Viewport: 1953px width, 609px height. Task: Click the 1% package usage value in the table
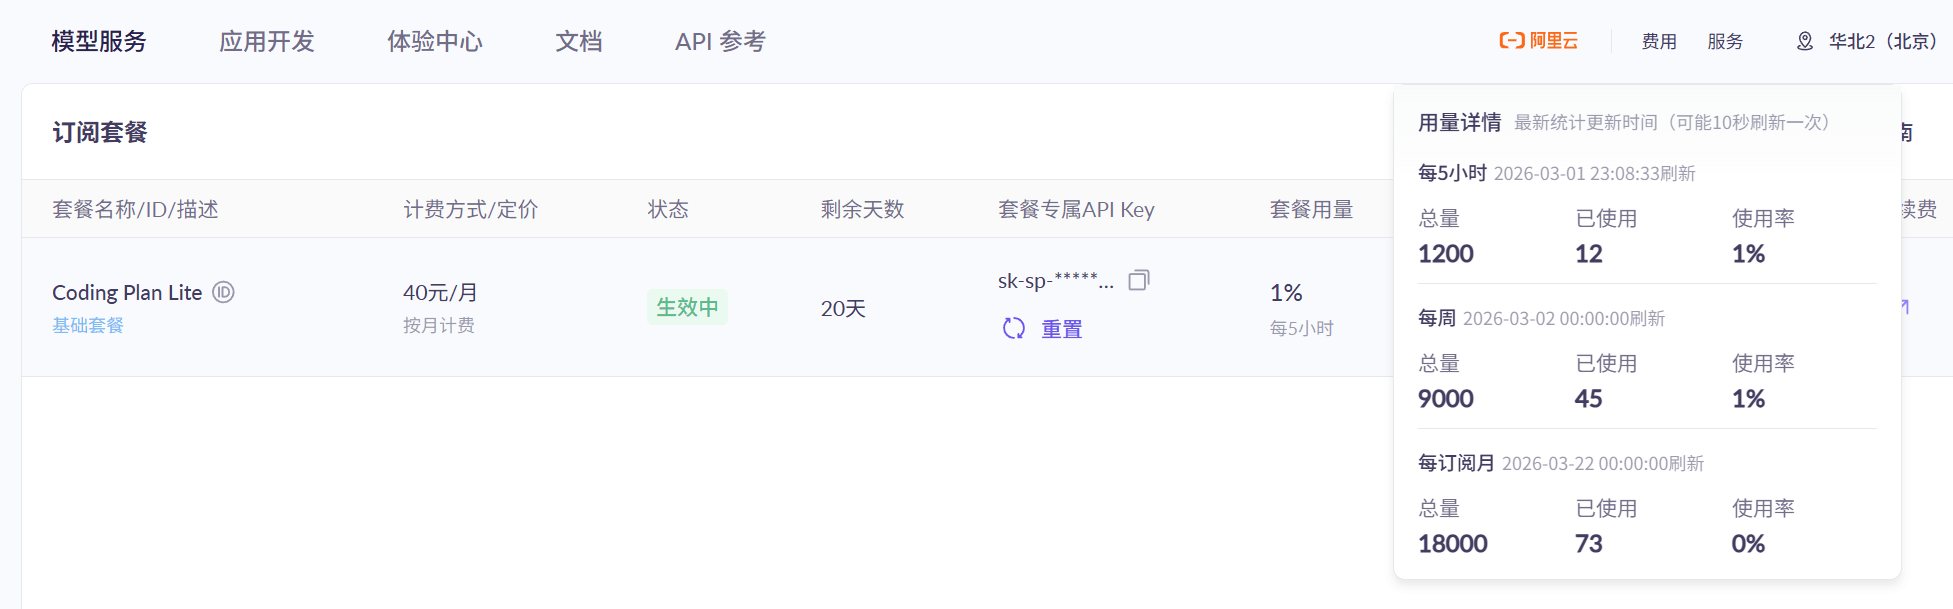[1286, 293]
